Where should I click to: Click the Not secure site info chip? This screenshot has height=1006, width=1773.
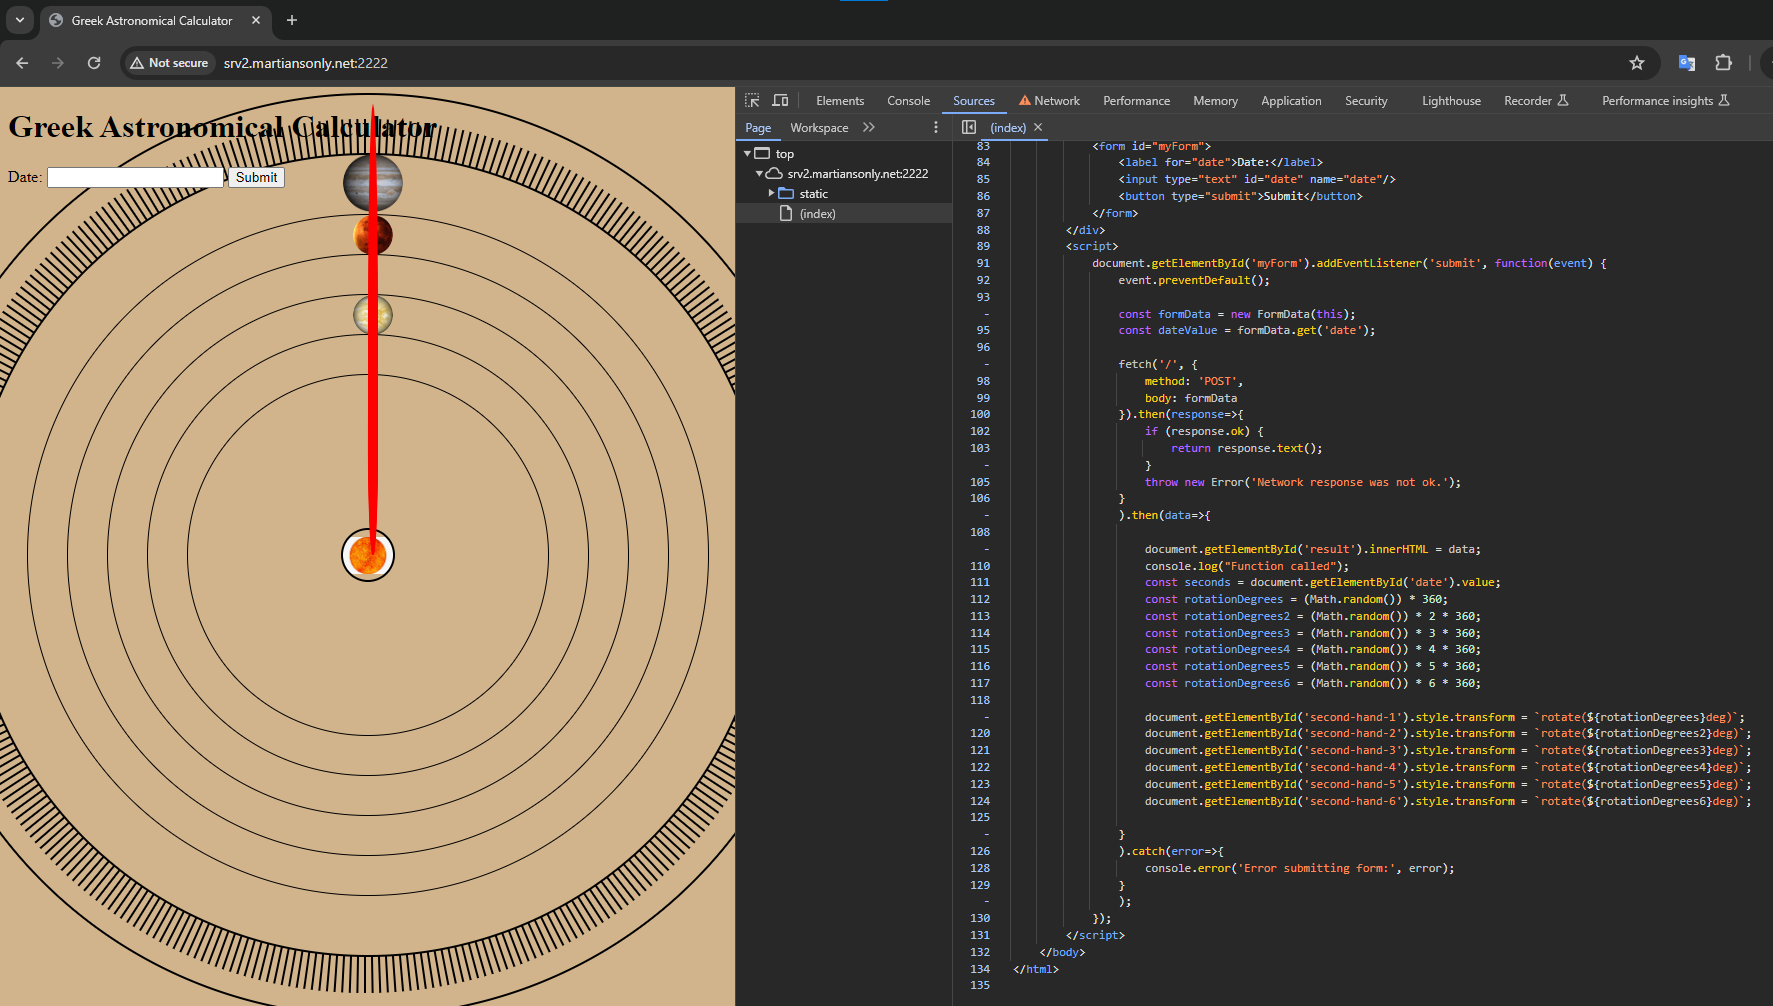tap(169, 63)
